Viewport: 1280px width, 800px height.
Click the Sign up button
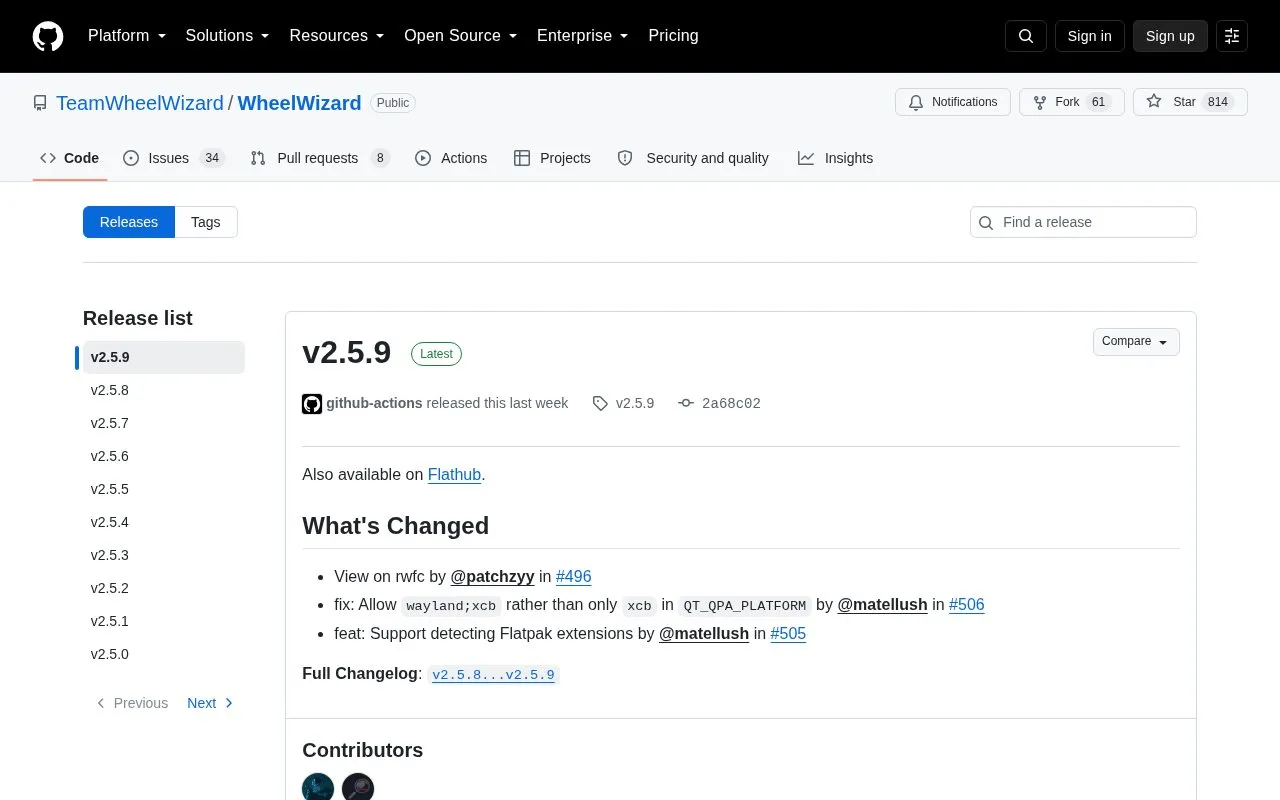(1170, 36)
